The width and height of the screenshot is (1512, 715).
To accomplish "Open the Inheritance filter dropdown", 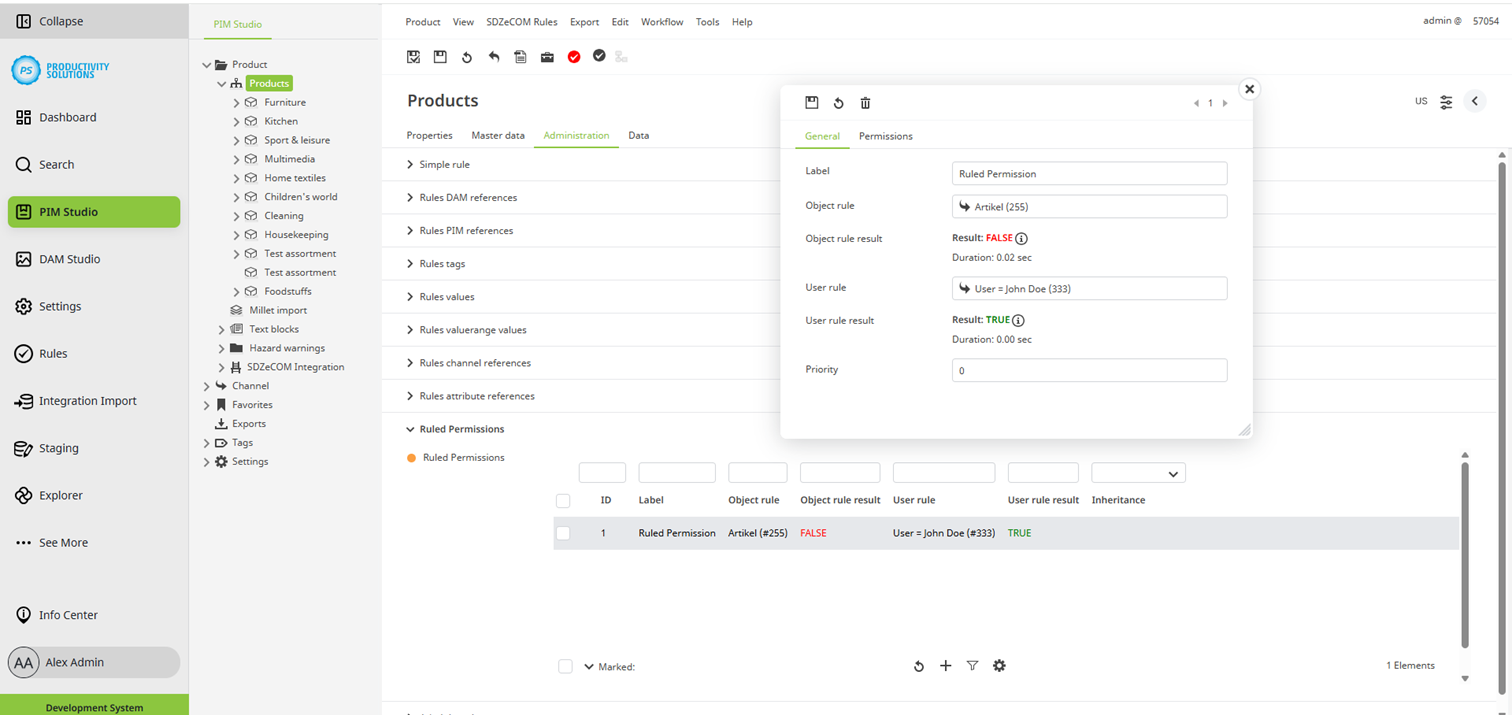I will [x=1138, y=473].
